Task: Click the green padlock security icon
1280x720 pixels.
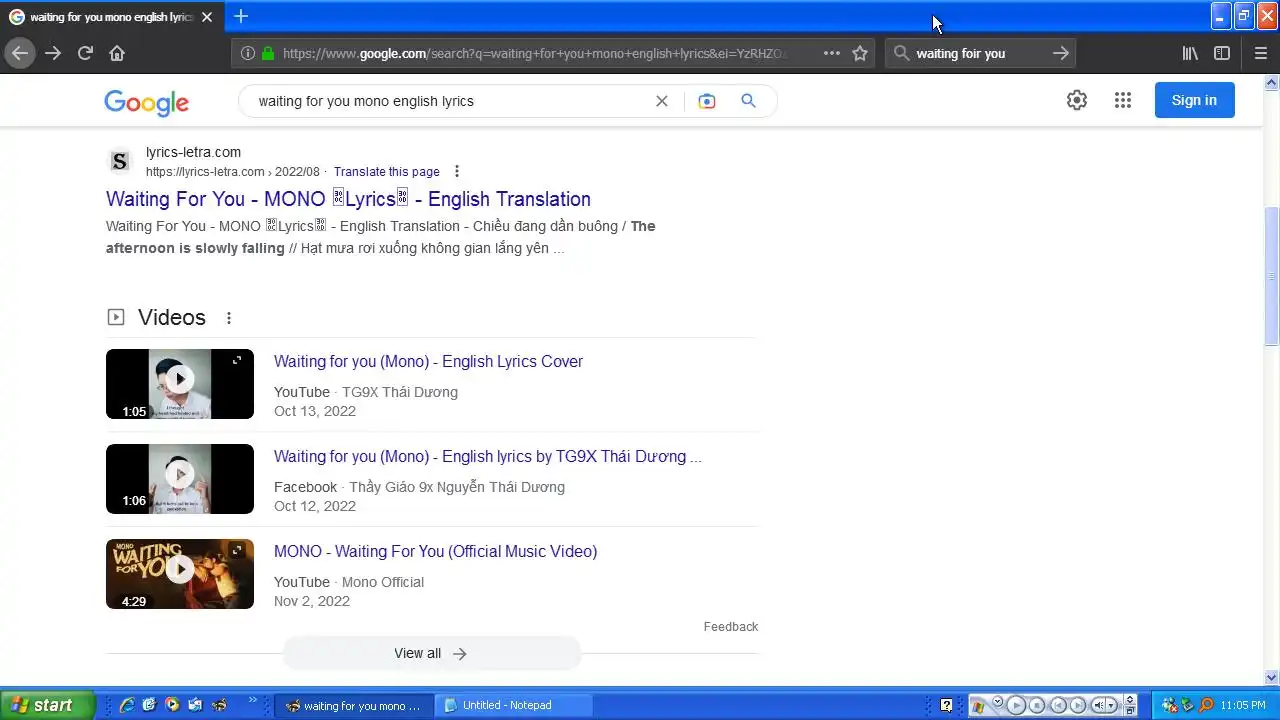Action: click(x=267, y=53)
